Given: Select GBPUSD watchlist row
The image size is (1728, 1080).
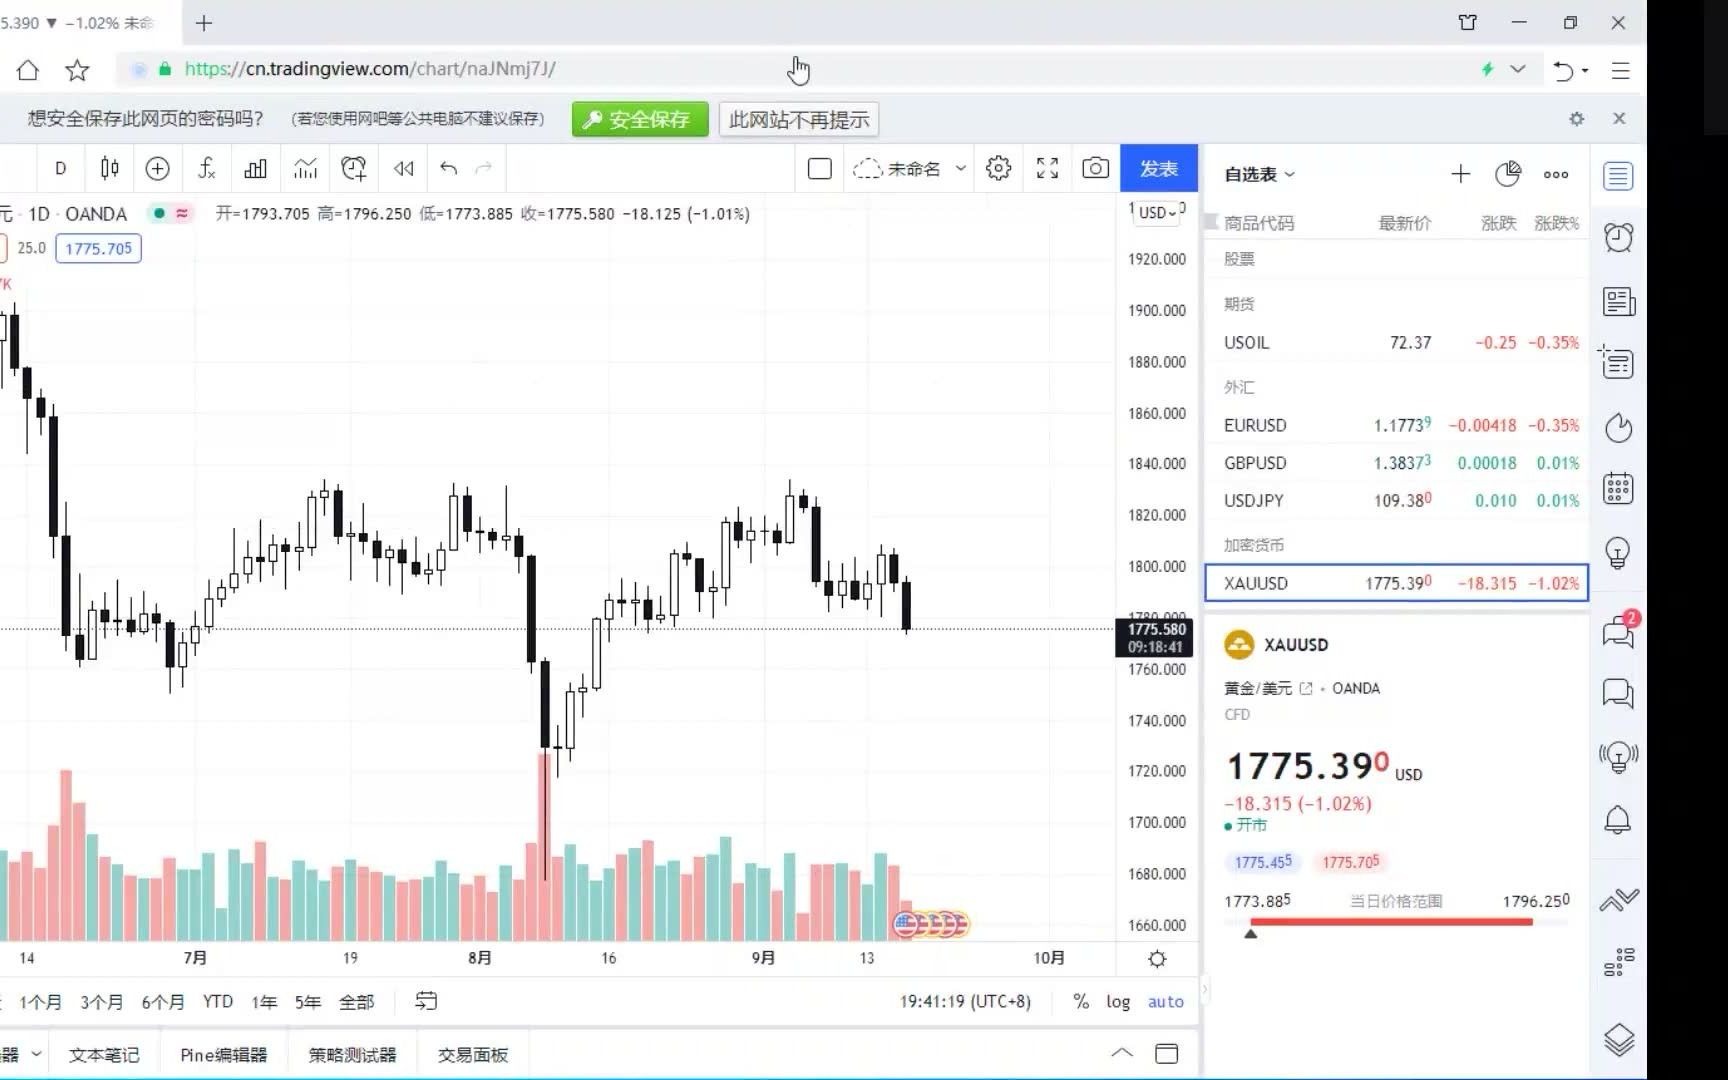Looking at the screenshot, I should [x=1397, y=463].
